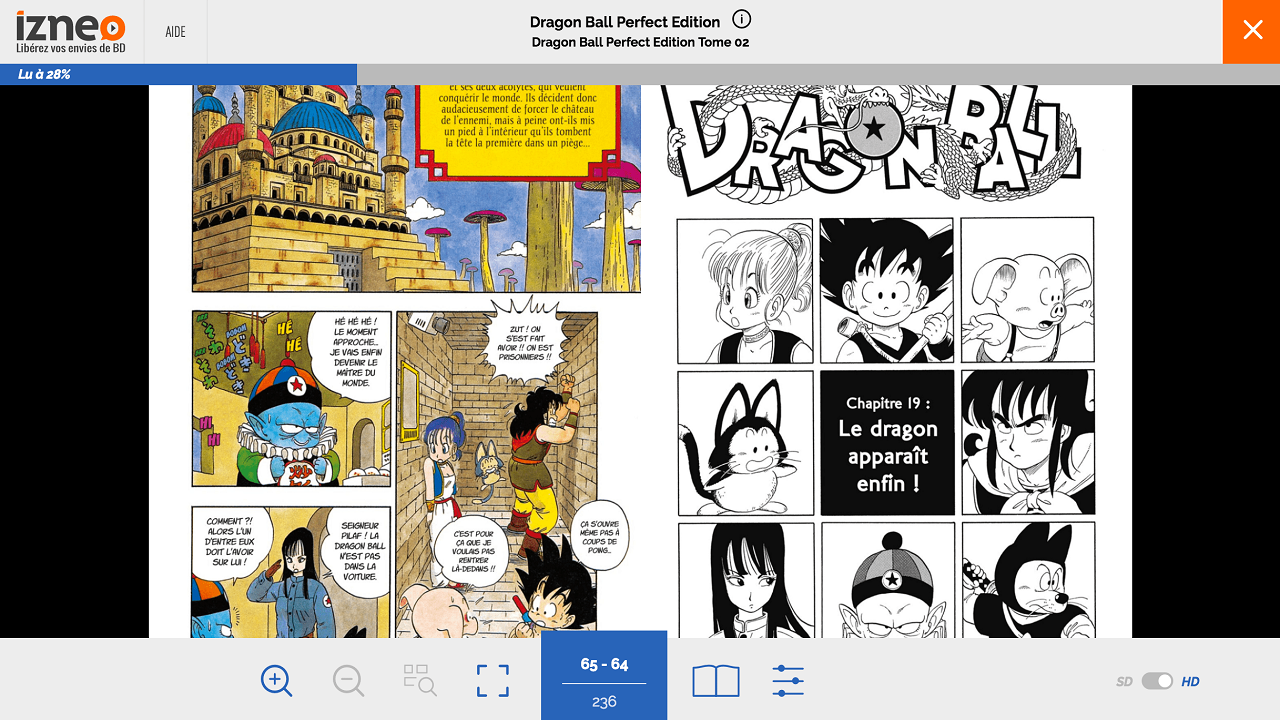Open the AIDE help menu

(x=175, y=32)
